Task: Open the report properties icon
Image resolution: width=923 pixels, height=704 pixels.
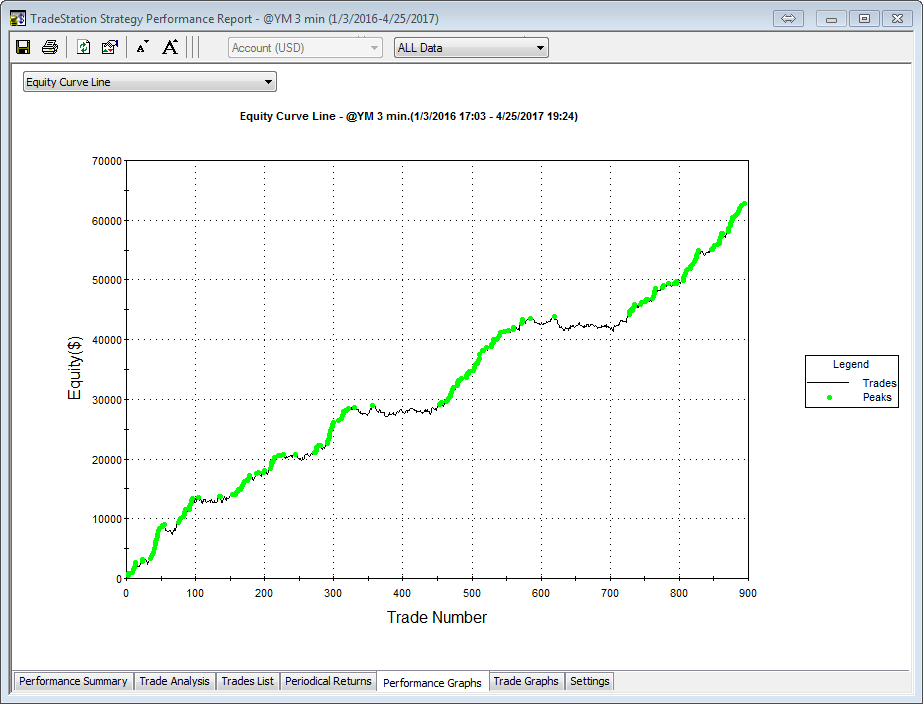Action: (x=110, y=47)
